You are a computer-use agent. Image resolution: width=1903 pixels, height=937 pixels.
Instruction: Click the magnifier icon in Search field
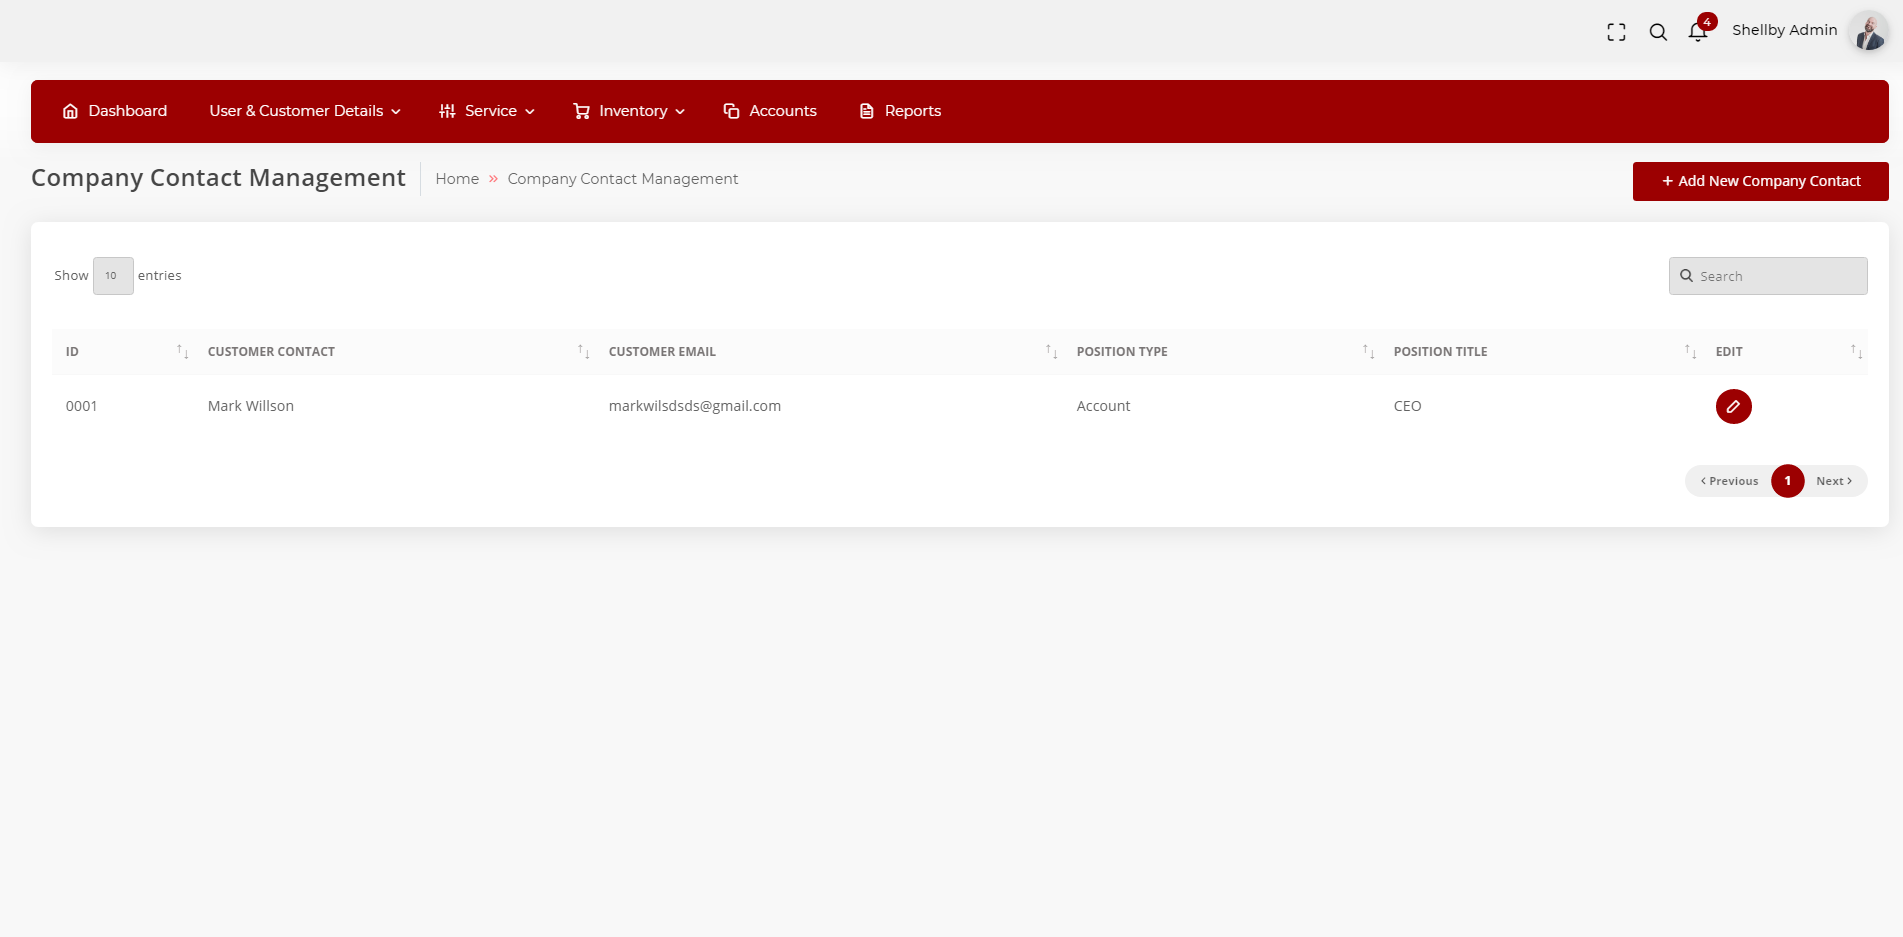(x=1686, y=276)
